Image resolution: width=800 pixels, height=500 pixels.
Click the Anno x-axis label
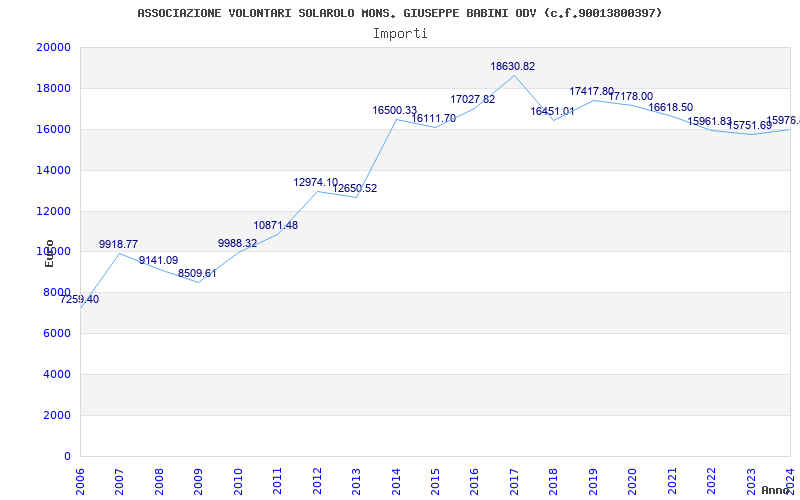[x=775, y=490]
